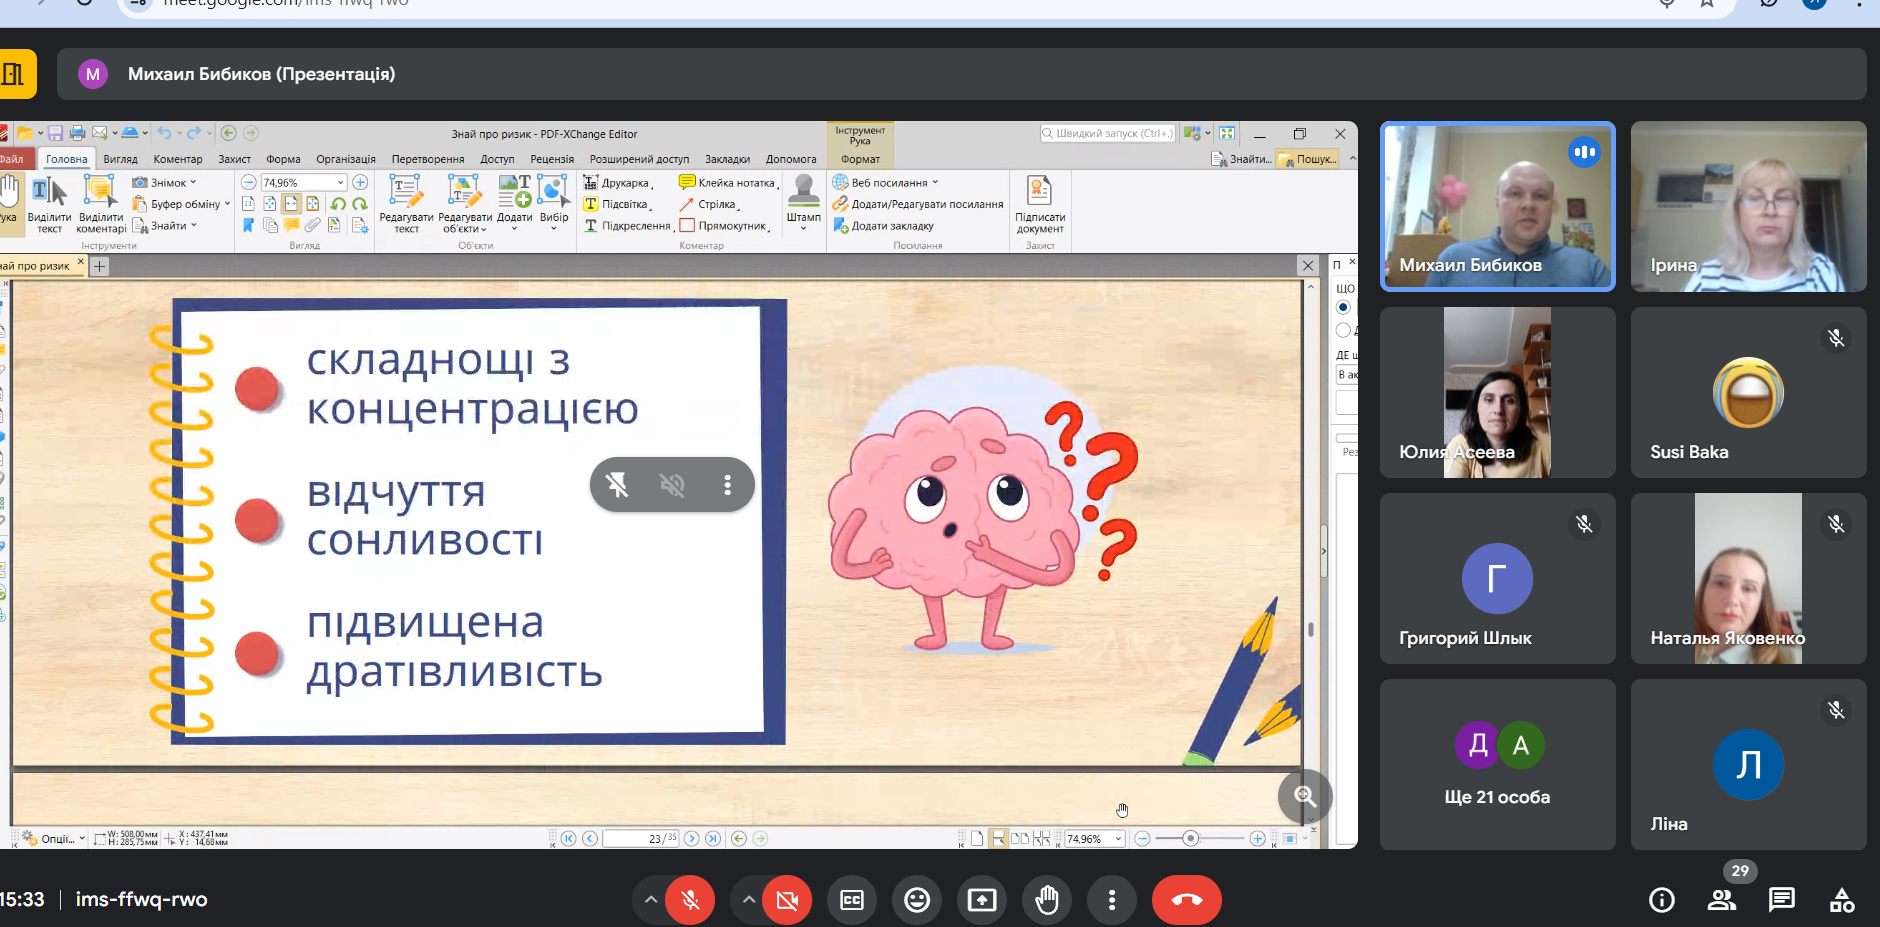Expand video settings arrow
The image size is (1880, 927).
[748, 900]
